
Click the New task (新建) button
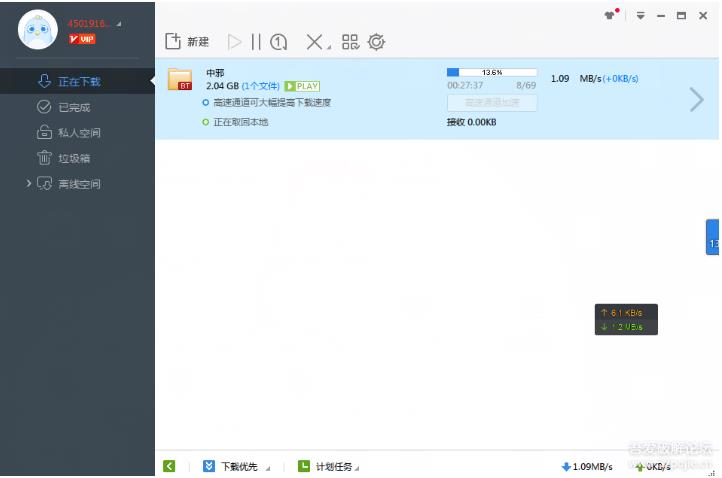[x=187, y=42]
